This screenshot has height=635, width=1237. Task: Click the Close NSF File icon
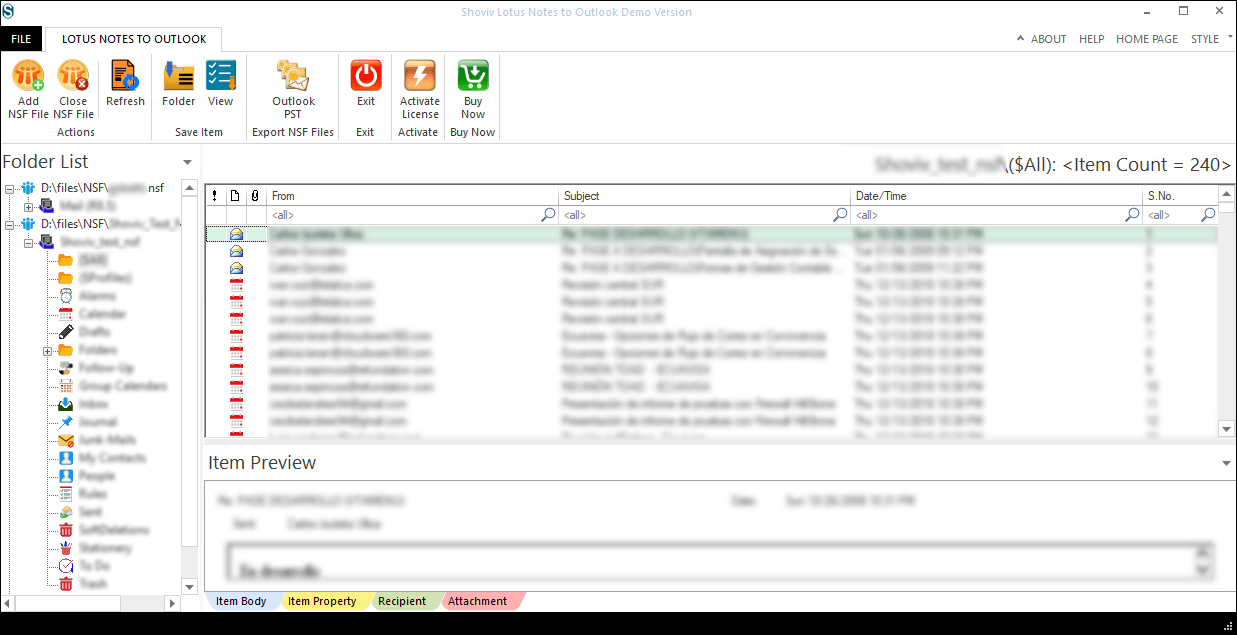point(73,76)
